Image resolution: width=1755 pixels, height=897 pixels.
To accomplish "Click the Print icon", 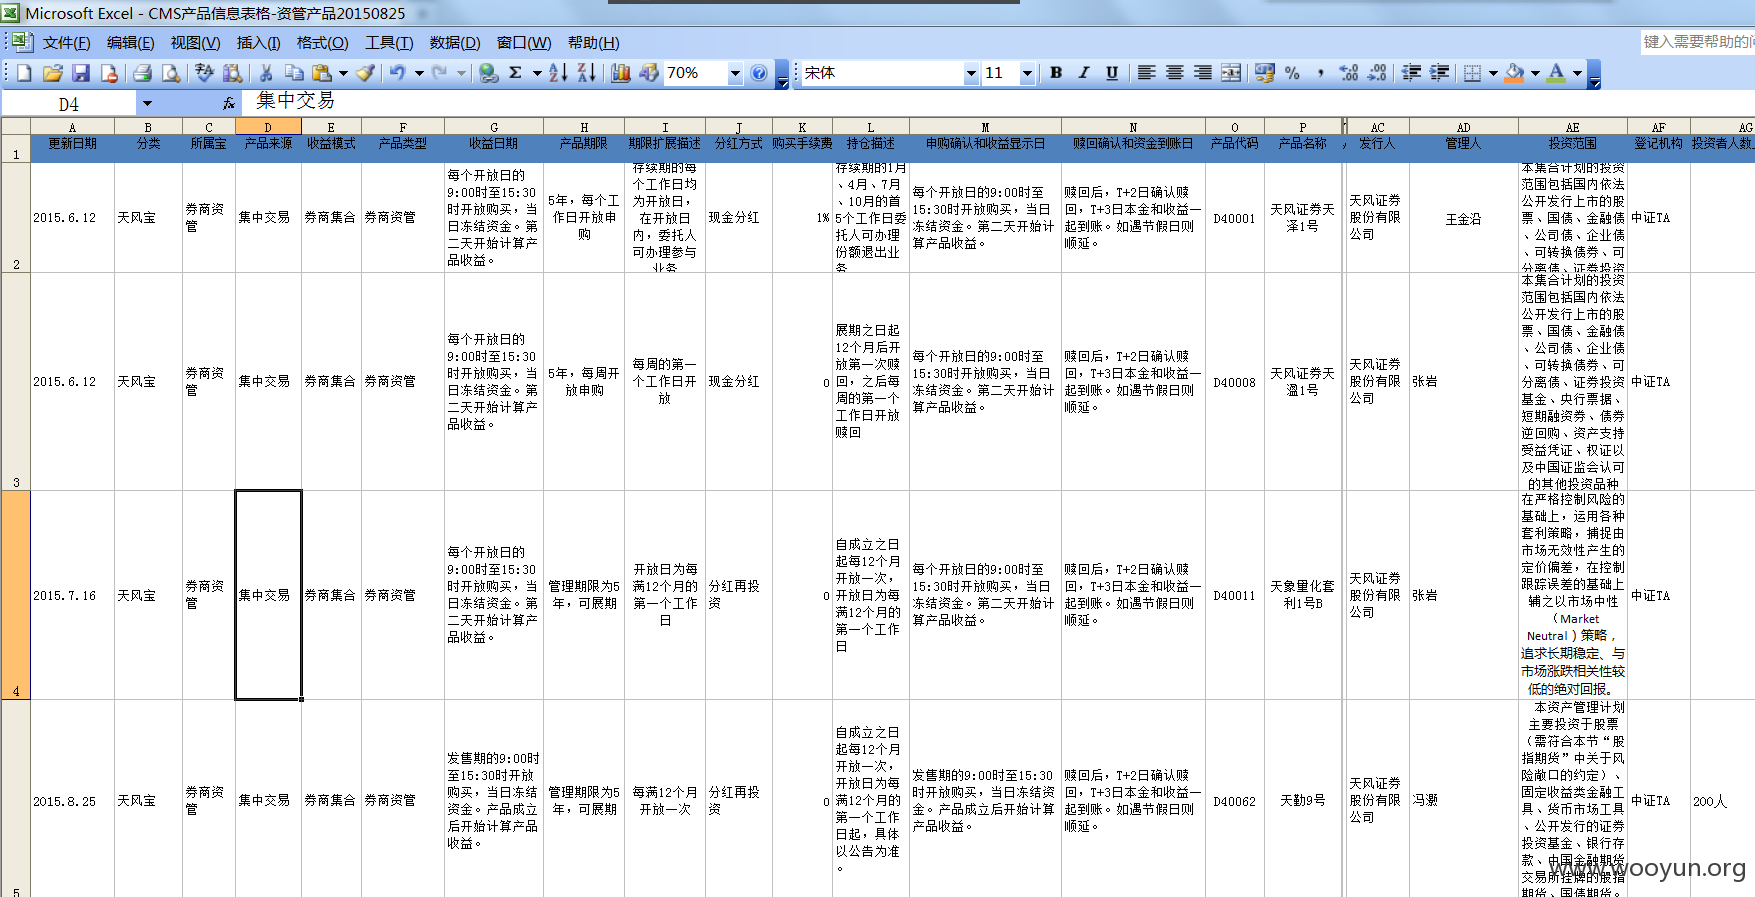I will tap(142, 73).
